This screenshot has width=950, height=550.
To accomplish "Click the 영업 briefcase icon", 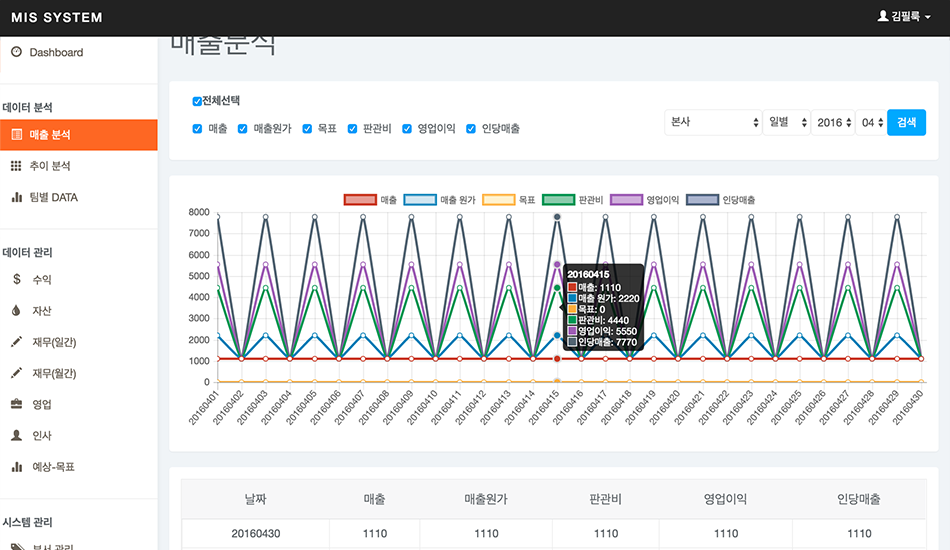I will (x=16, y=404).
